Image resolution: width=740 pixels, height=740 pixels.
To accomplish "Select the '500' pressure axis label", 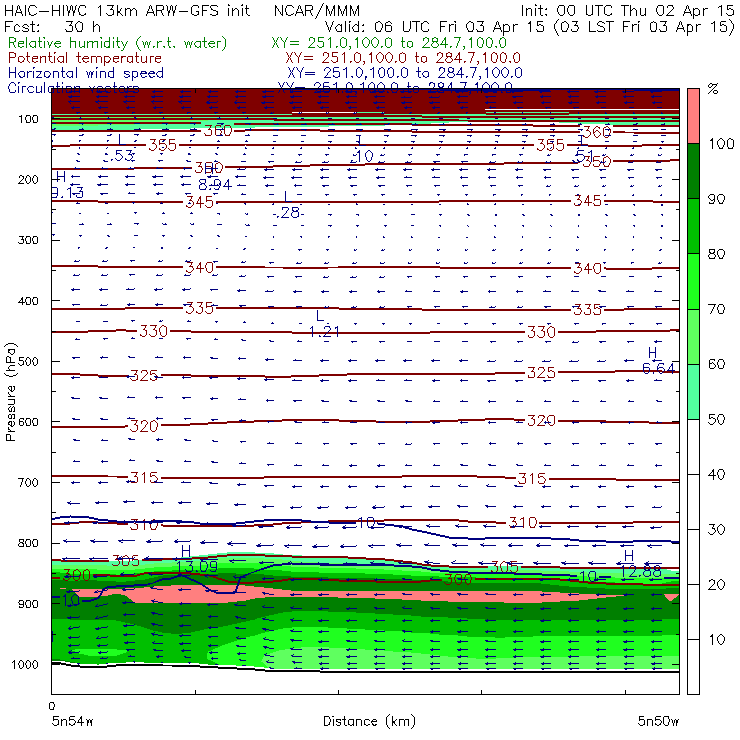I will click(x=28, y=361).
